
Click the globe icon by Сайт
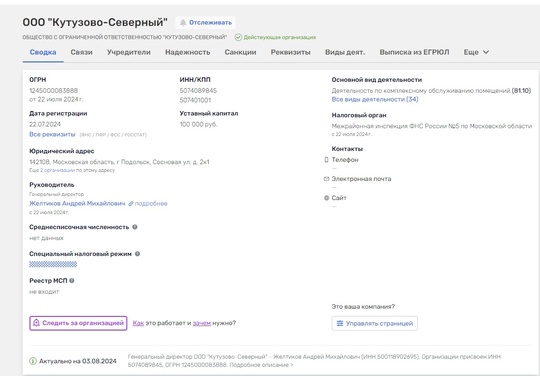click(326, 198)
